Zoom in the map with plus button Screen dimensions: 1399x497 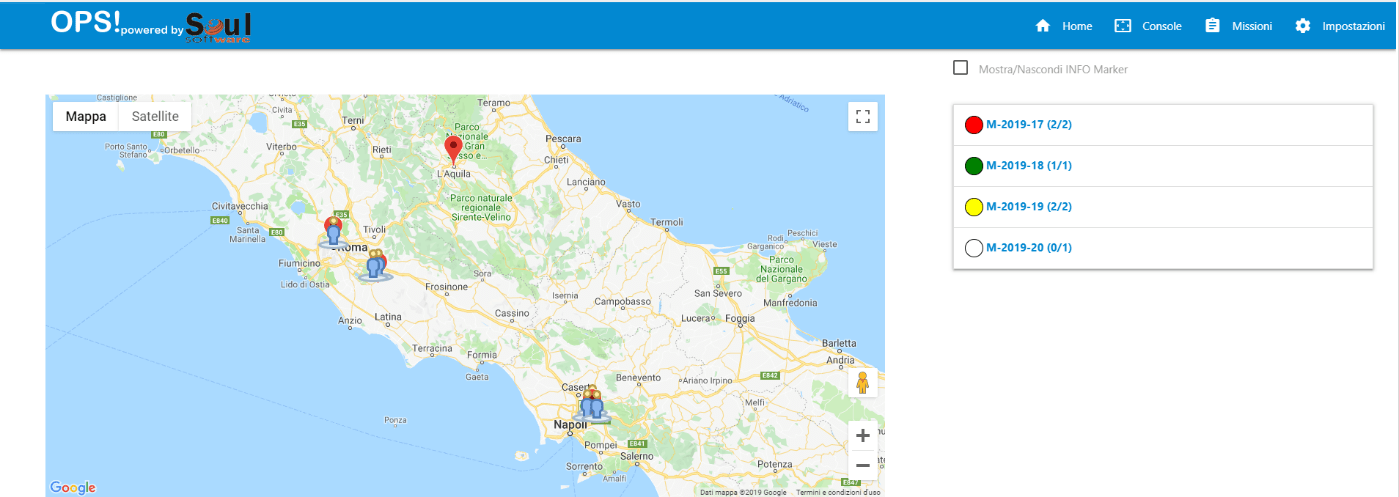click(x=863, y=436)
